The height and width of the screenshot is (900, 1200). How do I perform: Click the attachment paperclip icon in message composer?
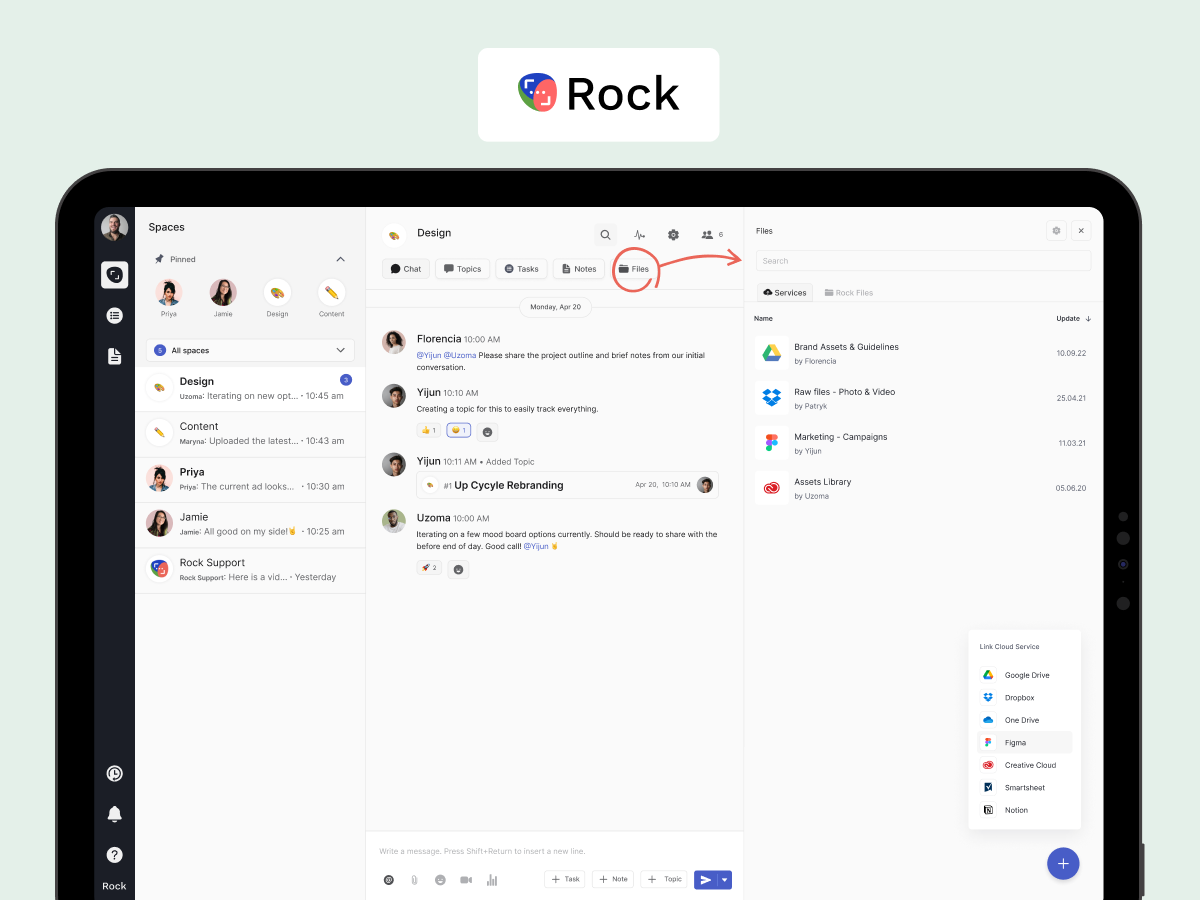point(415,879)
